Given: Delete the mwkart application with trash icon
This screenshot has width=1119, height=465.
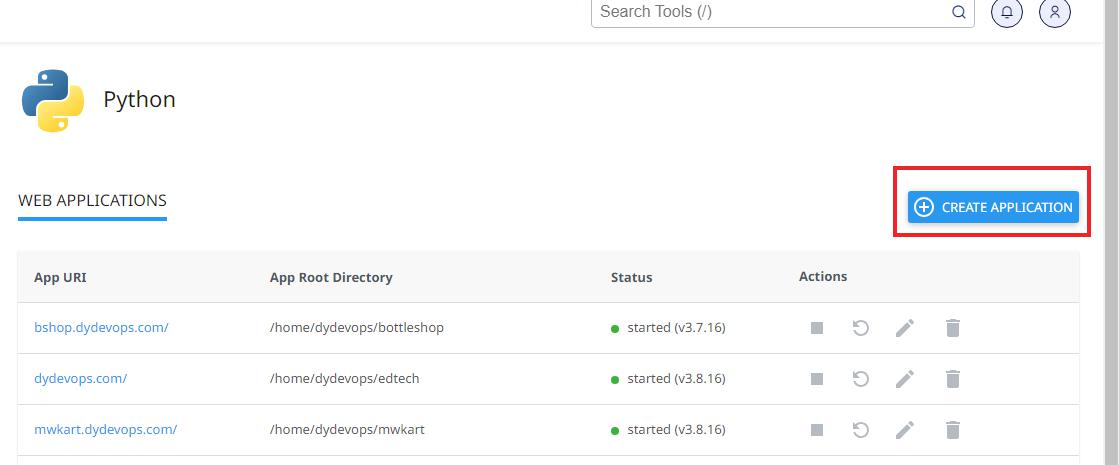Looking at the screenshot, I should coord(953,430).
